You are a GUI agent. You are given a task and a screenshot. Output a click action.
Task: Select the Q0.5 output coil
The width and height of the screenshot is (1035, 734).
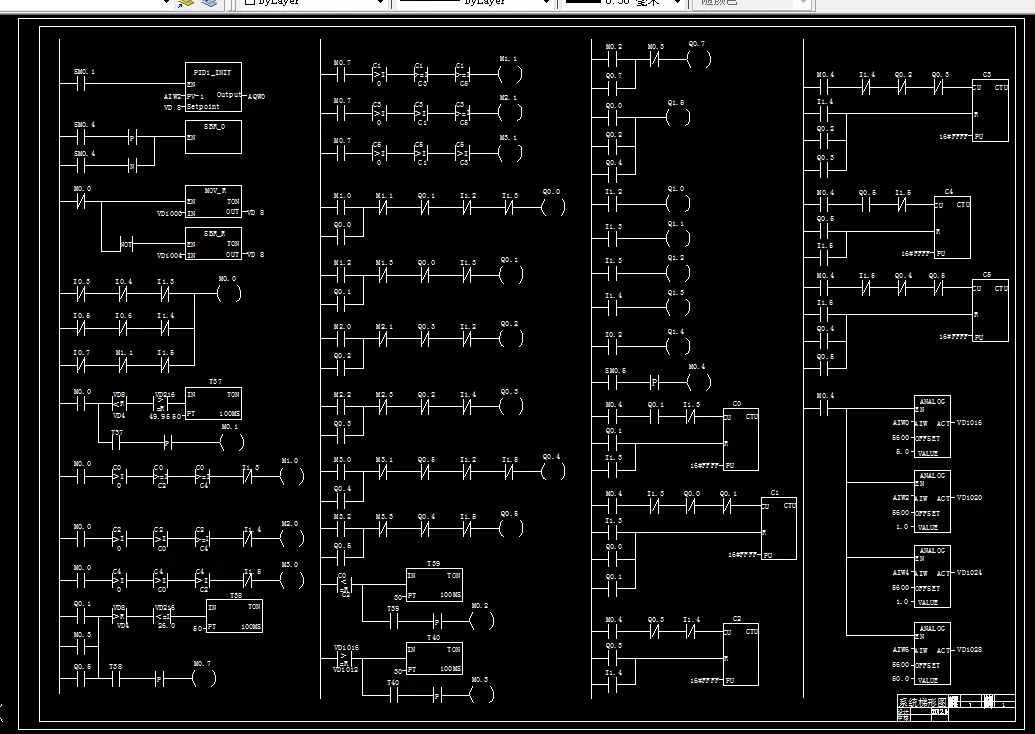(x=511, y=528)
